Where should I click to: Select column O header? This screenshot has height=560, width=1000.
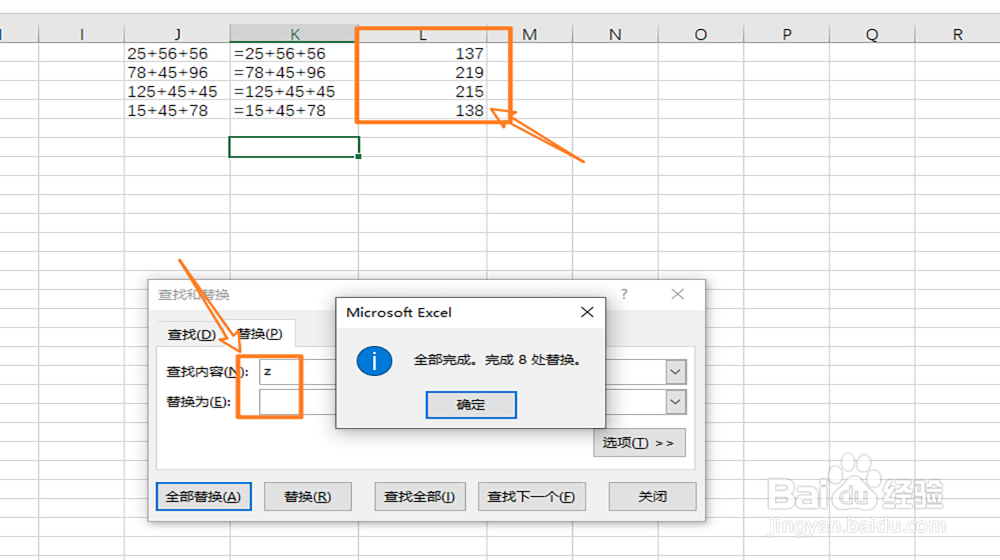pos(700,34)
